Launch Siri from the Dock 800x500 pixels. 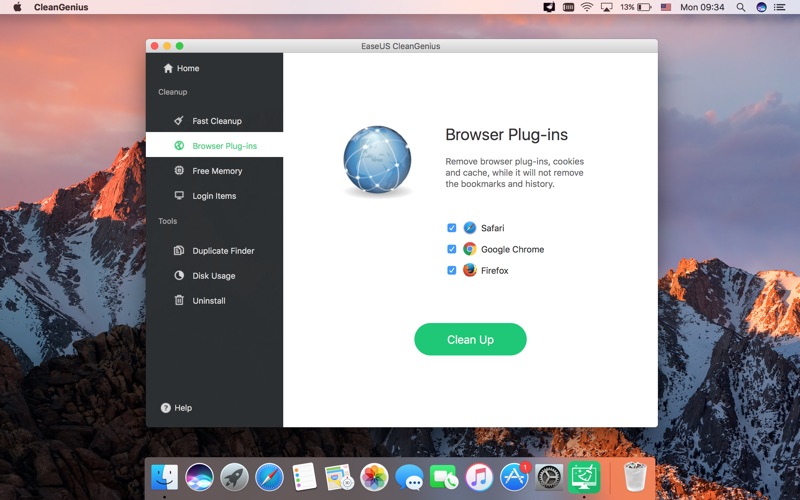(199, 478)
